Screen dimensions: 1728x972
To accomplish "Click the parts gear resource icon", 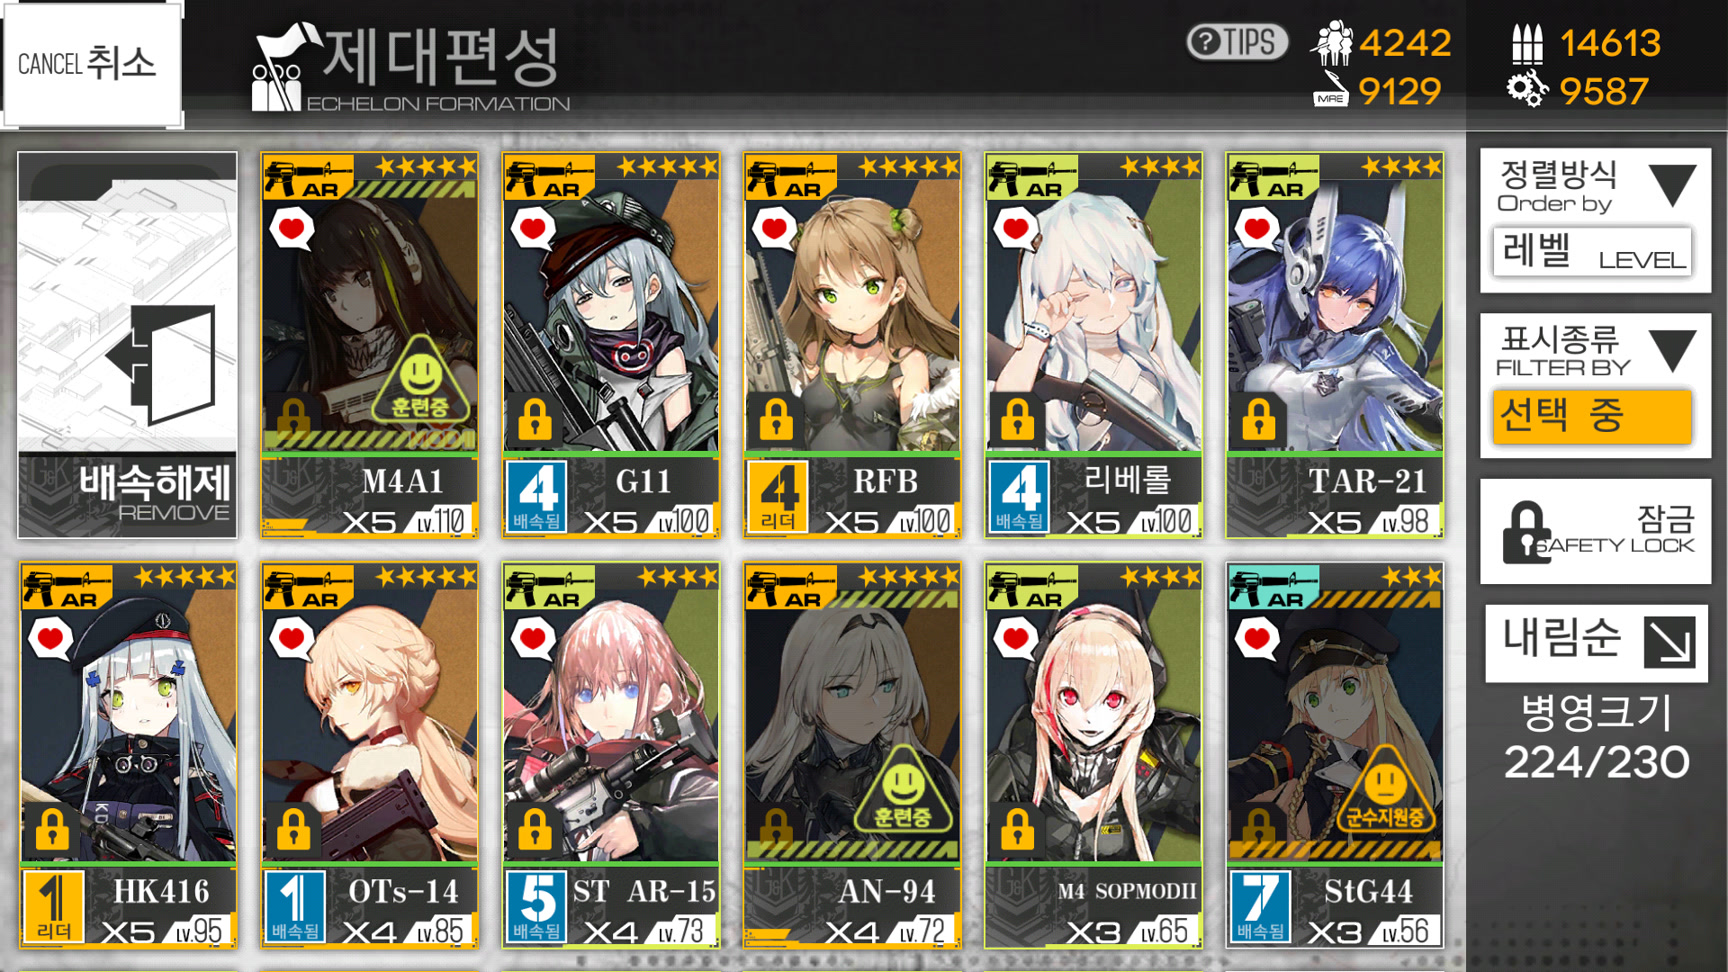I will pyautogui.click(x=1527, y=90).
